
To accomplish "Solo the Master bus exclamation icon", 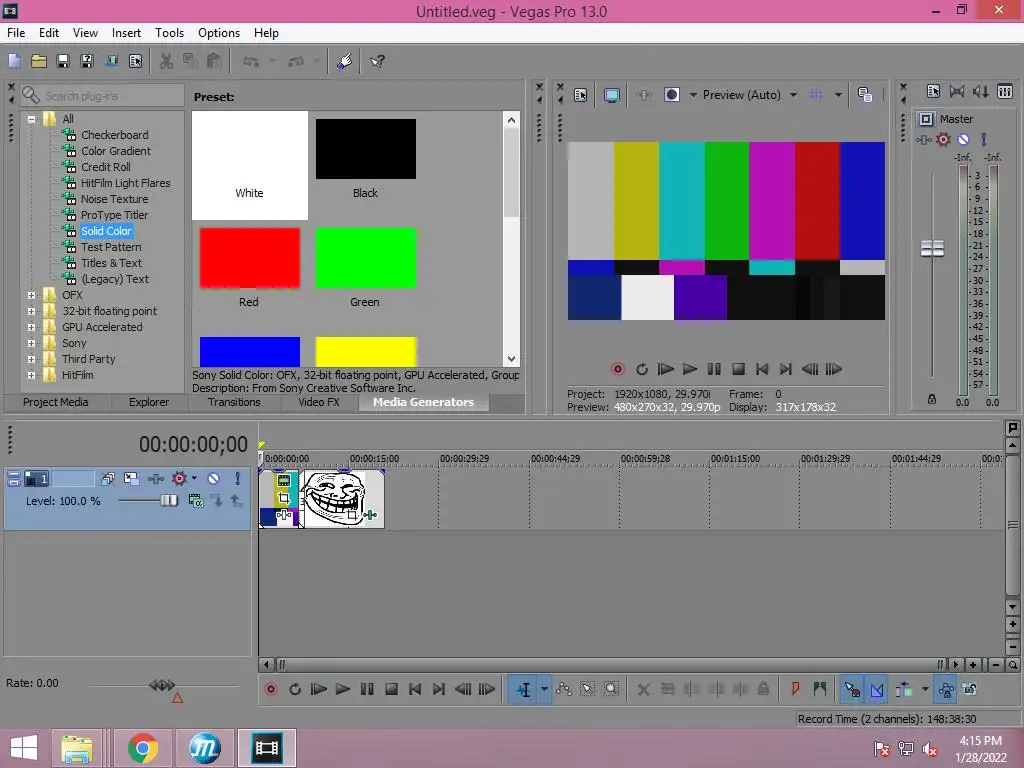I will pos(984,139).
